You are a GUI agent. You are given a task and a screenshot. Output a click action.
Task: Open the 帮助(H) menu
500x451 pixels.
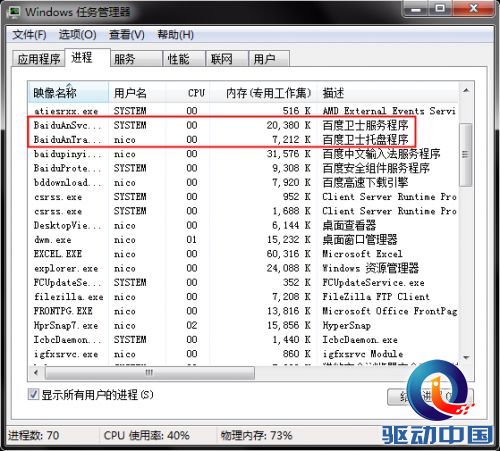(175, 35)
